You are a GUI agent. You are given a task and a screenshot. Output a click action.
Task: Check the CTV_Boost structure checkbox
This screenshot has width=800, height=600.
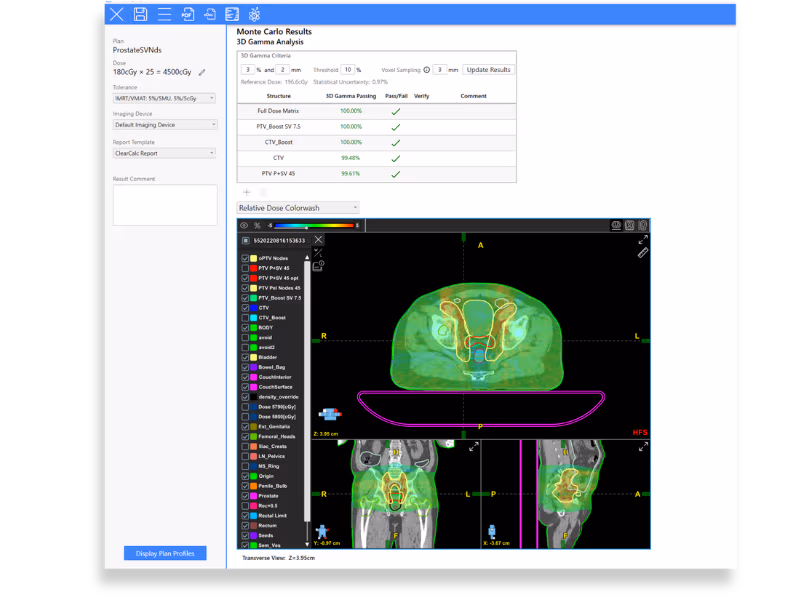click(x=245, y=318)
